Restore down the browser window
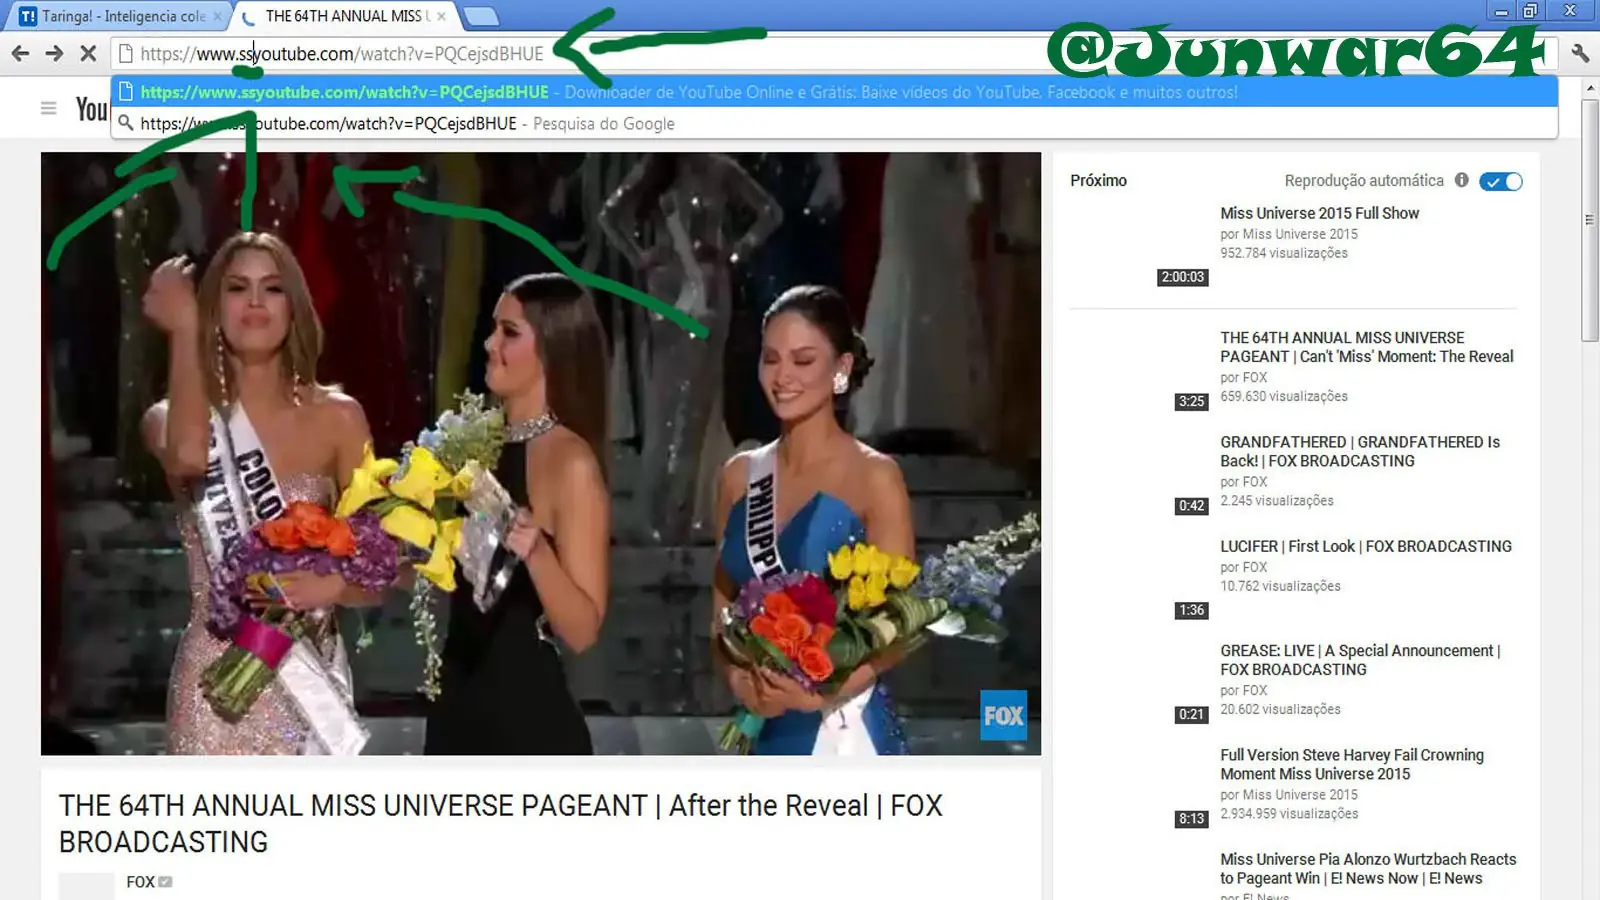Image resolution: width=1600 pixels, height=900 pixels. (x=1530, y=11)
